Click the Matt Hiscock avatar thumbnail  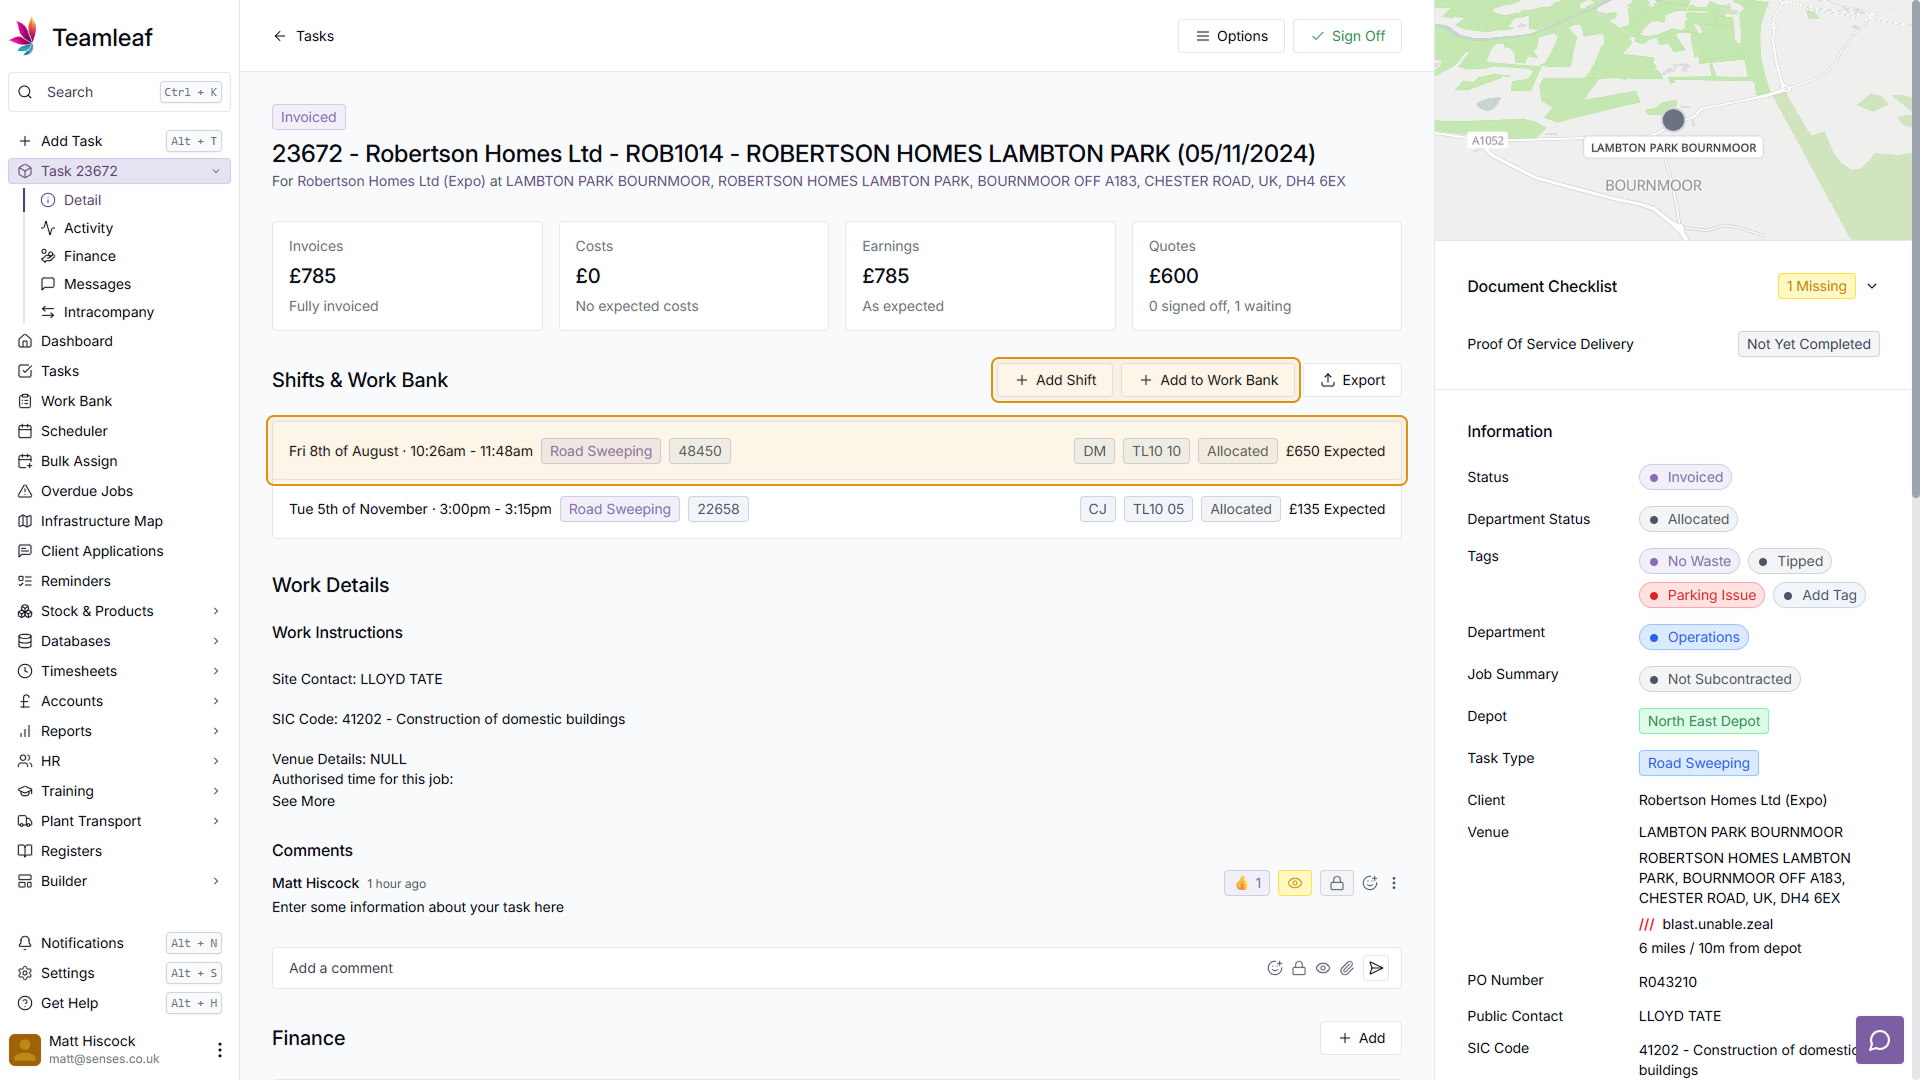click(25, 1049)
